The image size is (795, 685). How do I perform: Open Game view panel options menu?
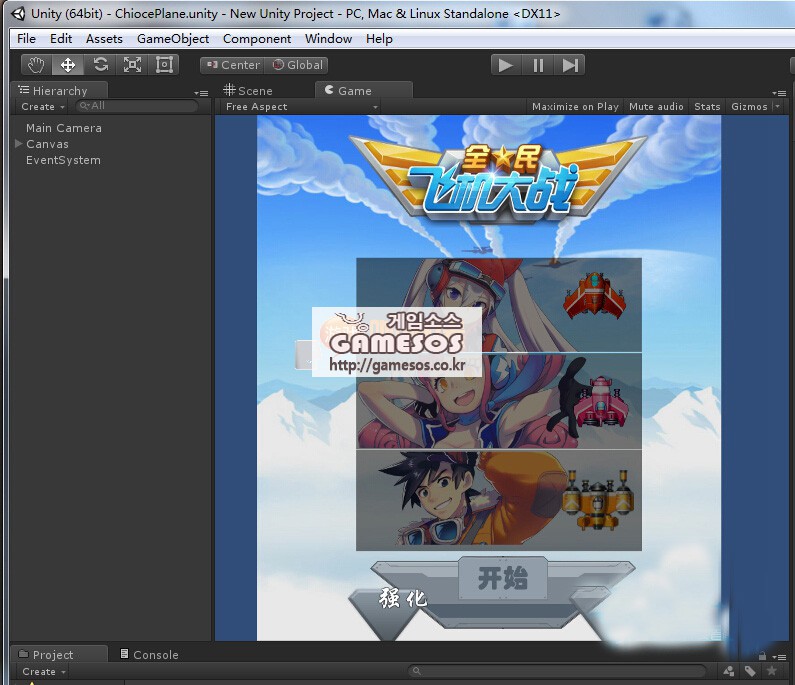[x=779, y=93]
